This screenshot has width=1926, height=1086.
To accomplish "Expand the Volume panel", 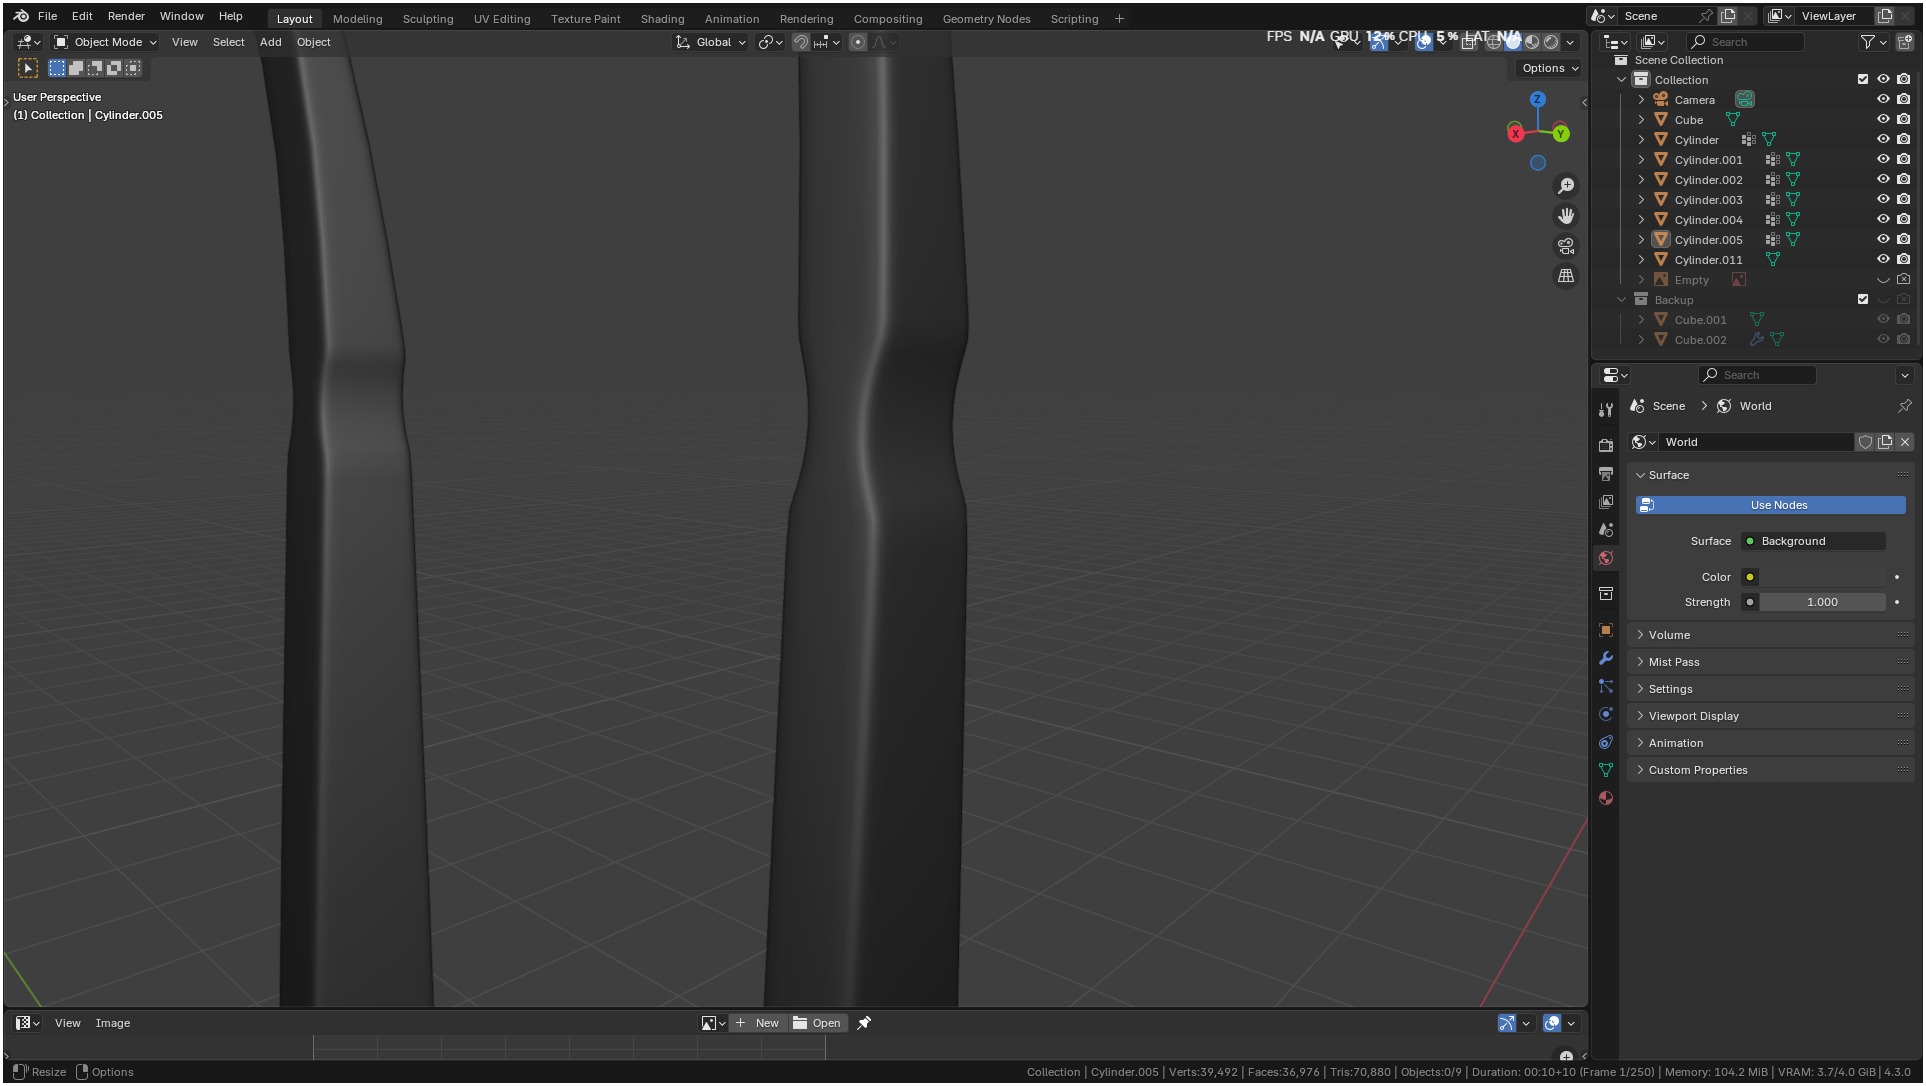I will click(x=1669, y=635).
